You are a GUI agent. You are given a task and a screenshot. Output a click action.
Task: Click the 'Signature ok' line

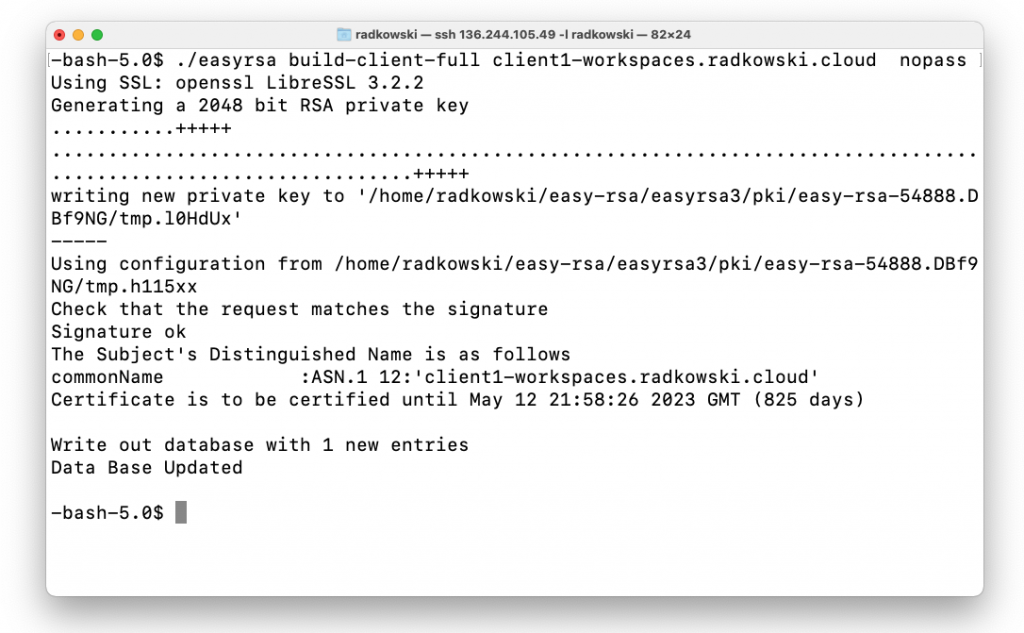pos(118,332)
